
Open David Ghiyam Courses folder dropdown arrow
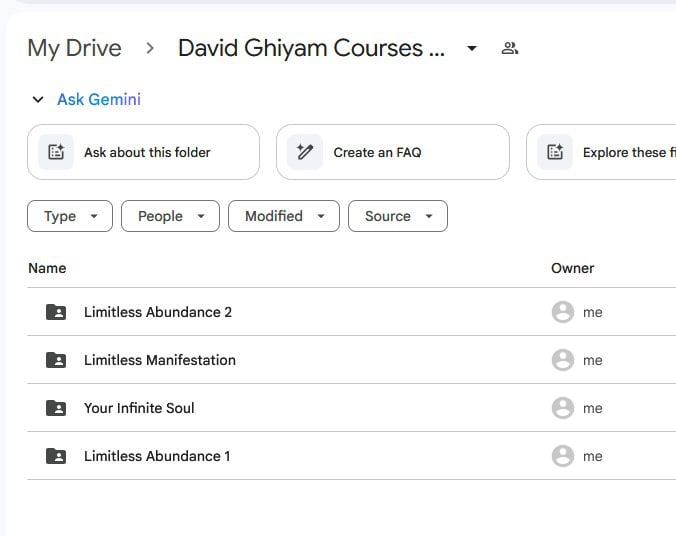tap(472, 48)
